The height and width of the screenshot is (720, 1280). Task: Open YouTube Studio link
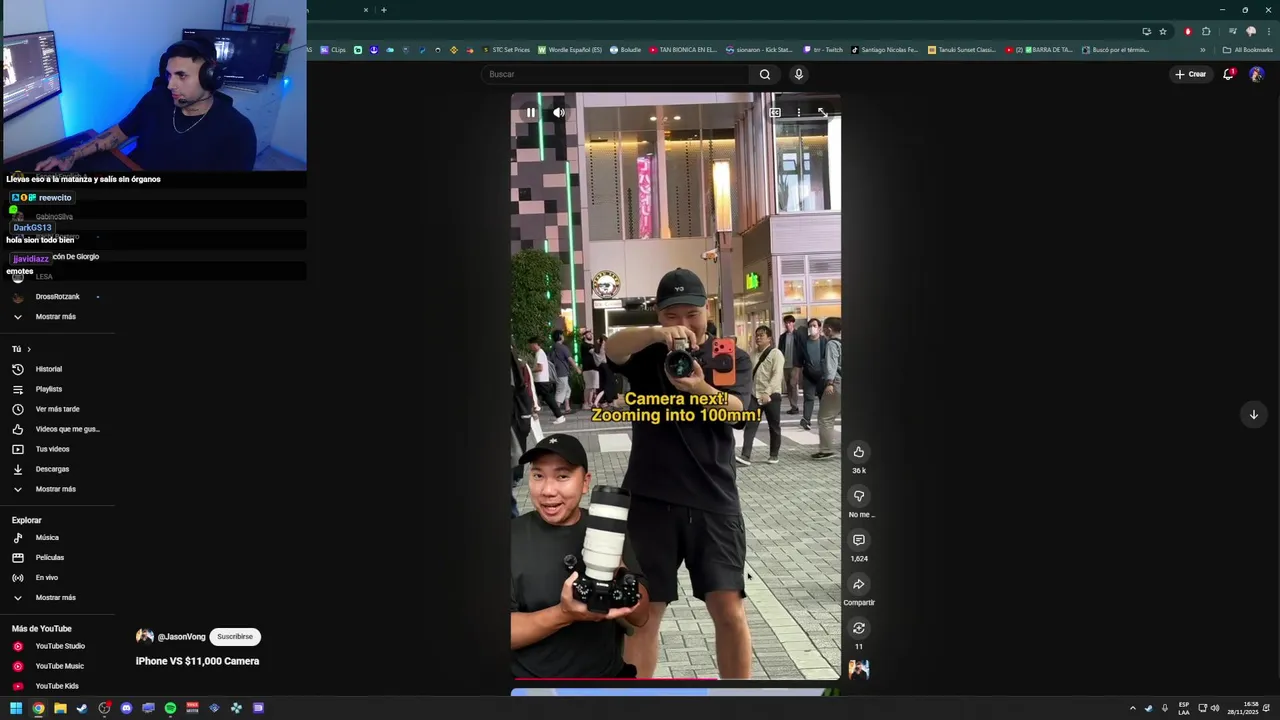click(x=60, y=646)
